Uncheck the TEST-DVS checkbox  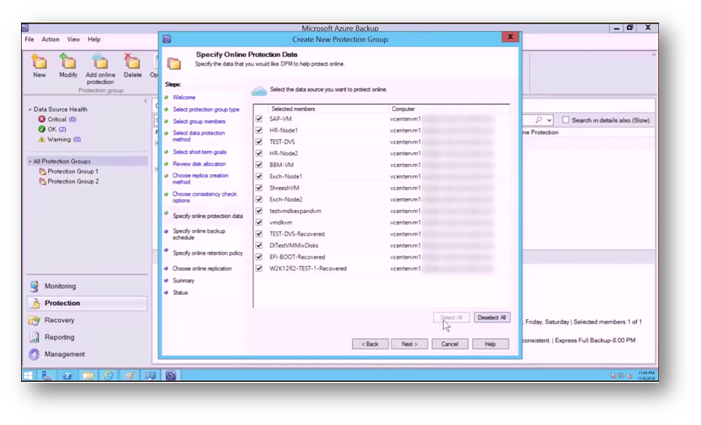(x=259, y=142)
